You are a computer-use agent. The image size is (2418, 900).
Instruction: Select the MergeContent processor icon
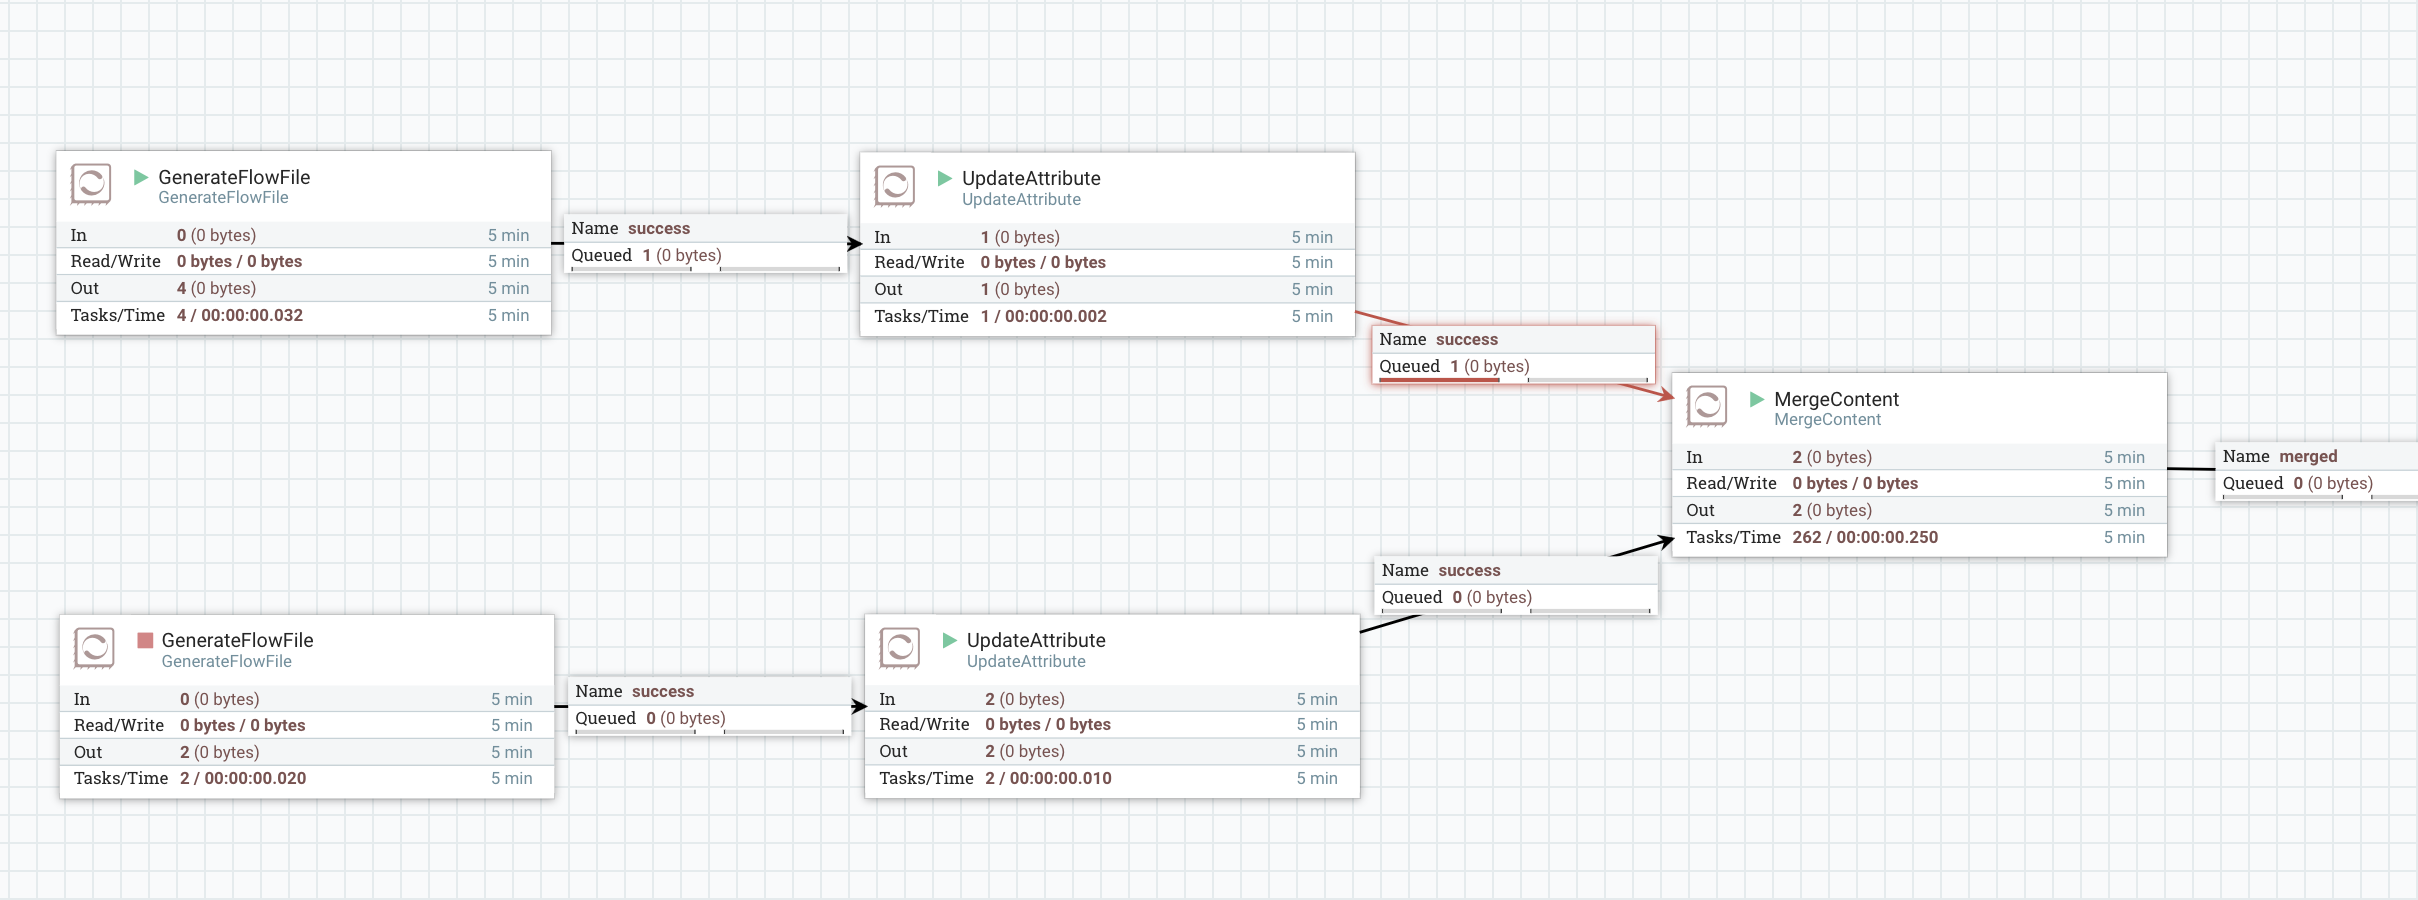(x=1706, y=406)
